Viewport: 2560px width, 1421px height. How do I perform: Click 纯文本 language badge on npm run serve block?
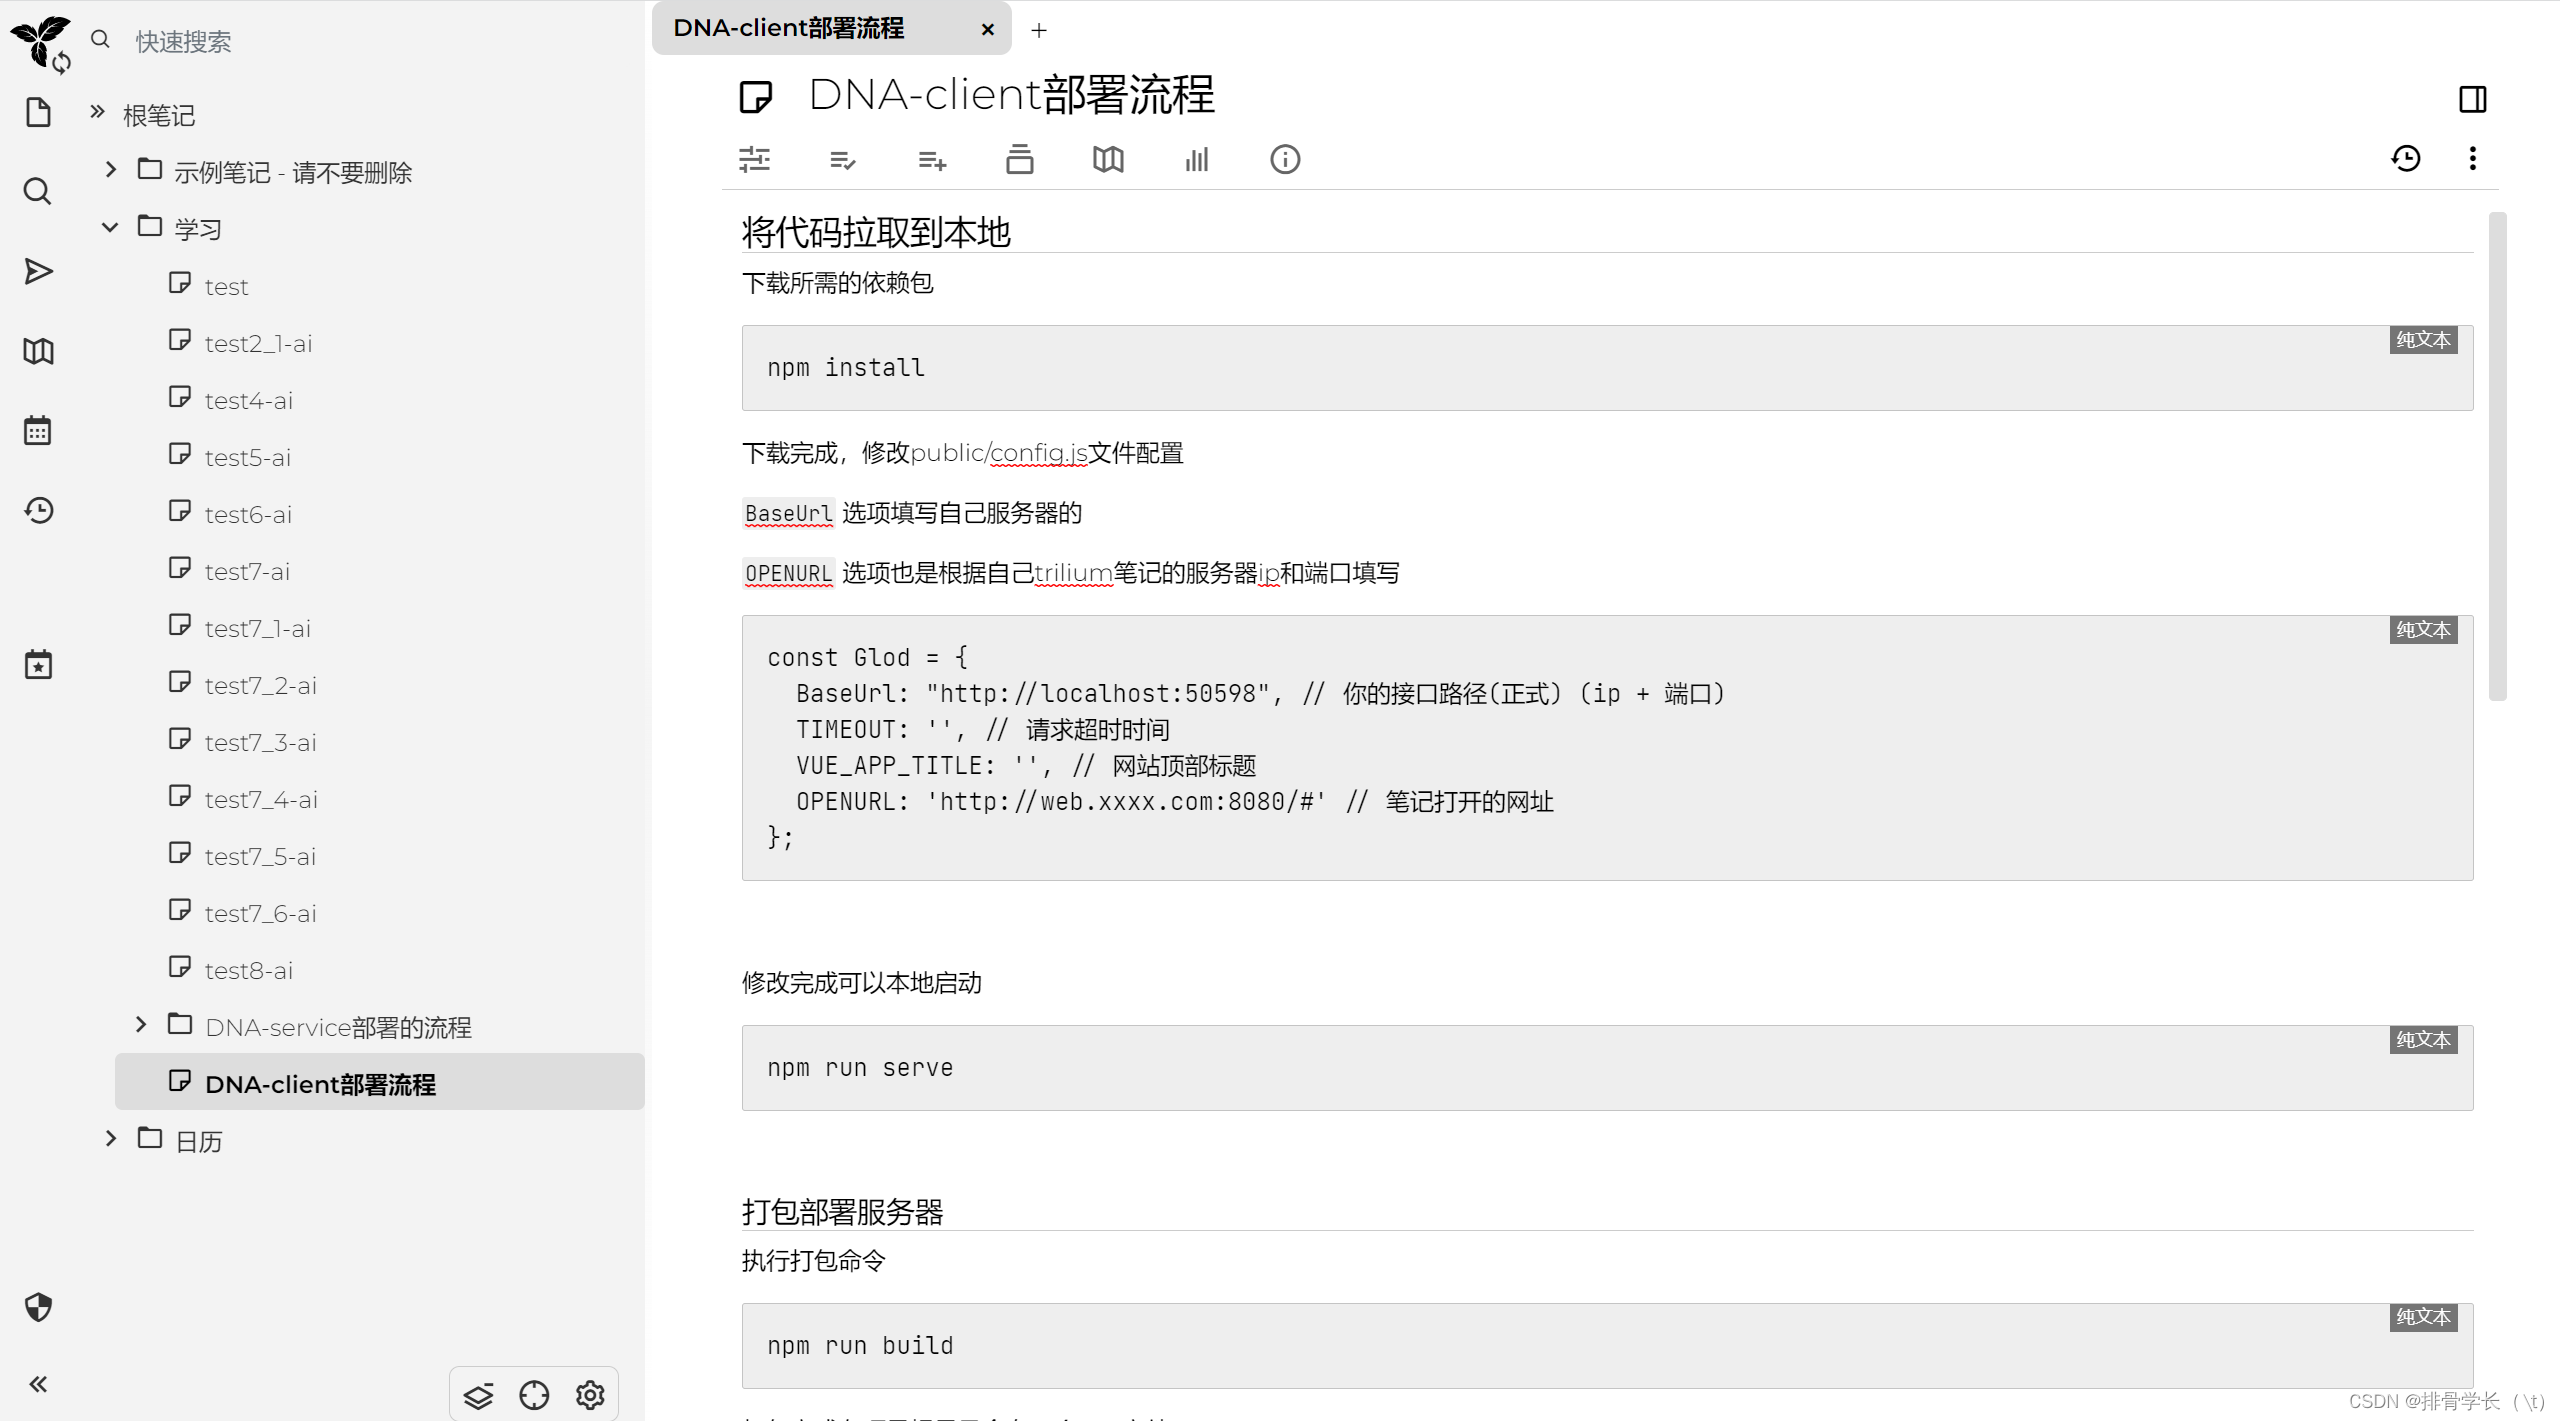tap(2423, 1039)
